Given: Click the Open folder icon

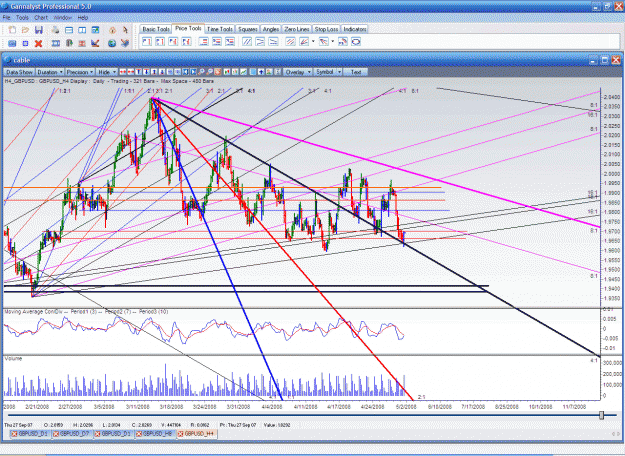Looking at the screenshot, I should tap(25, 30).
